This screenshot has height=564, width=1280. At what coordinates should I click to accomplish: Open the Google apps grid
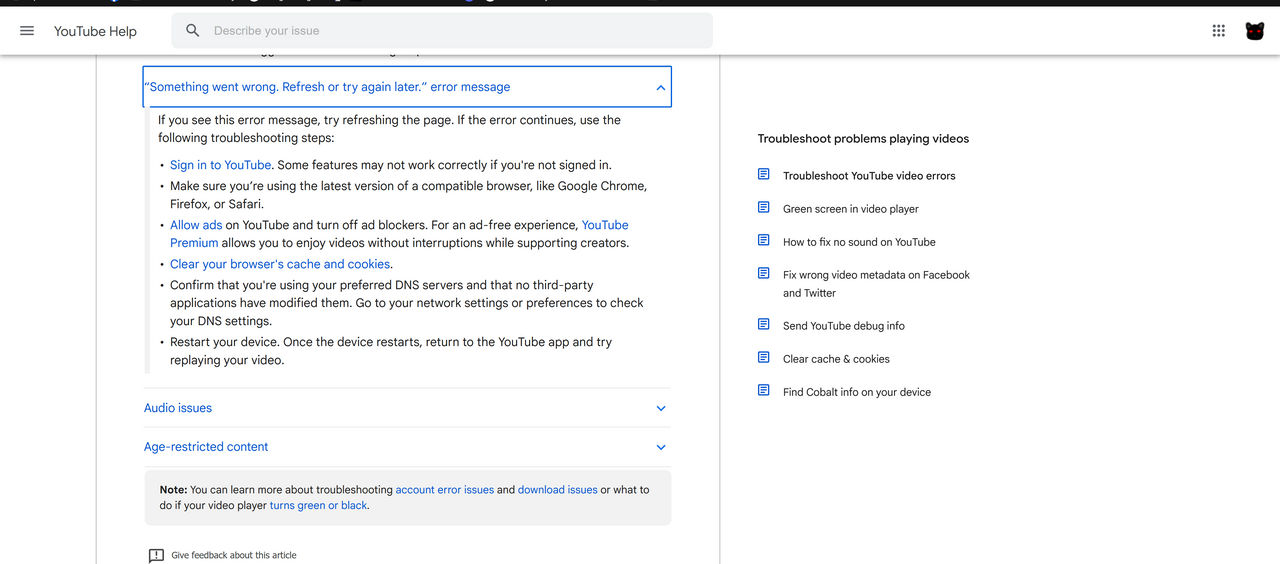point(1218,31)
